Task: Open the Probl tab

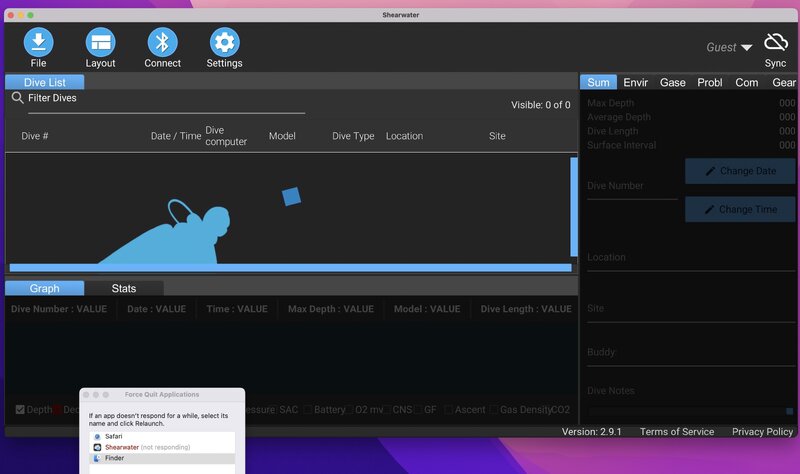Action: pyautogui.click(x=710, y=82)
